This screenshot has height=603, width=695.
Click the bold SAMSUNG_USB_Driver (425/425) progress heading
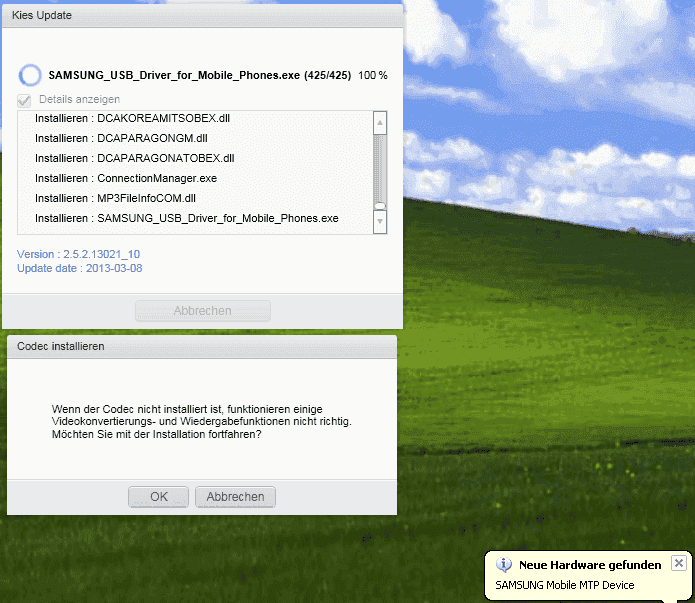tap(199, 75)
